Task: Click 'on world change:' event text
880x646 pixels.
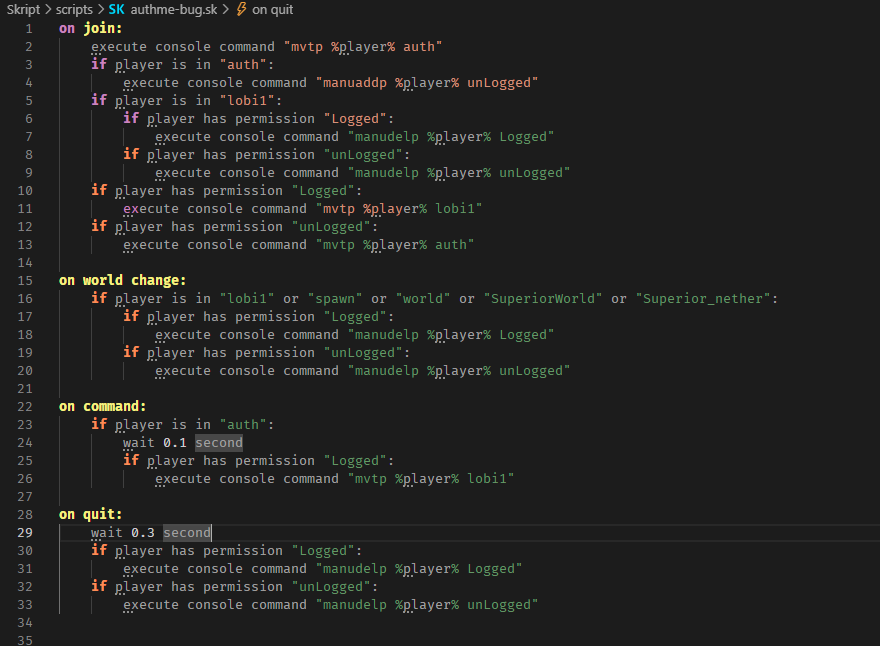Action: pyautogui.click(x=122, y=280)
